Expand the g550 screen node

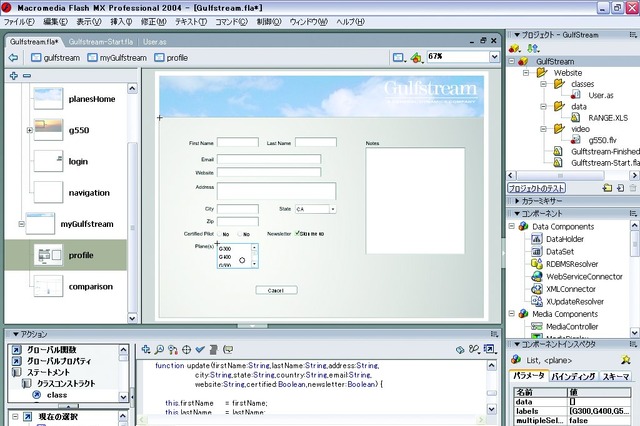click(x=29, y=130)
